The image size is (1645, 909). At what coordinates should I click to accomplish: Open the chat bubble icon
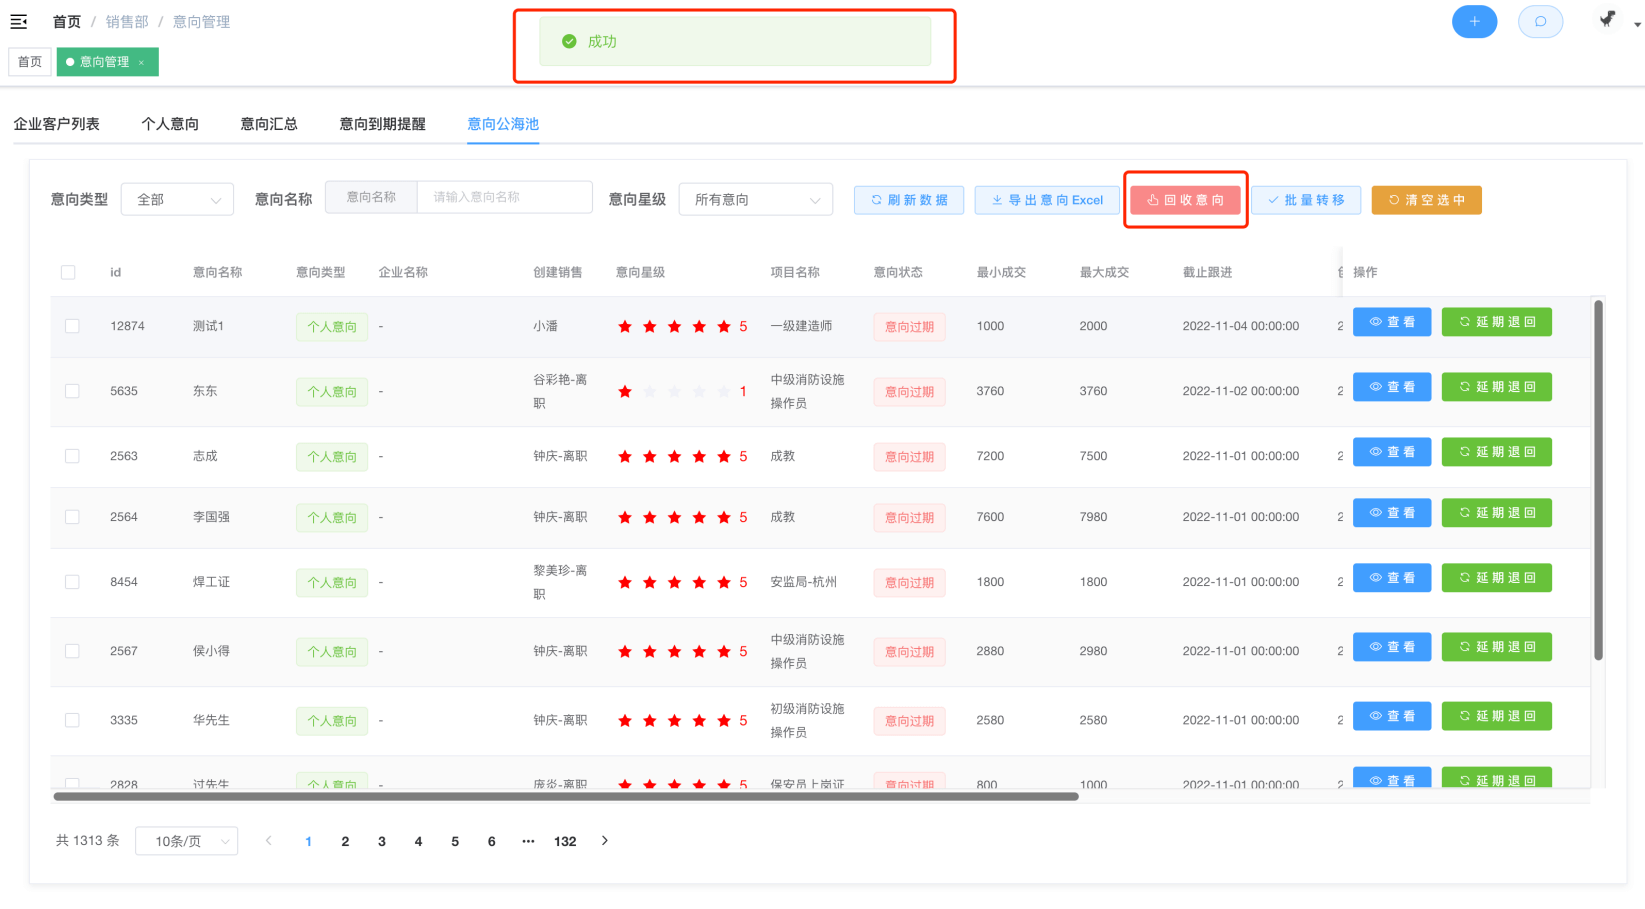point(1540,21)
